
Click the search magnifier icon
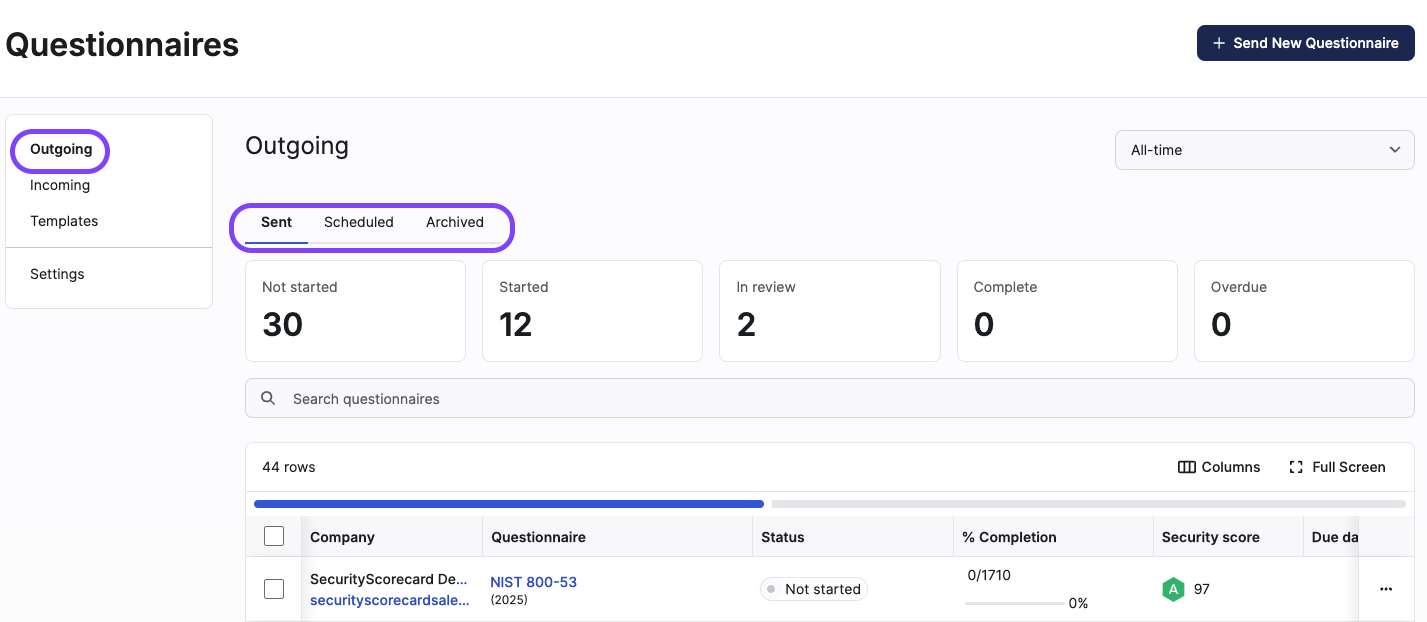pos(268,398)
